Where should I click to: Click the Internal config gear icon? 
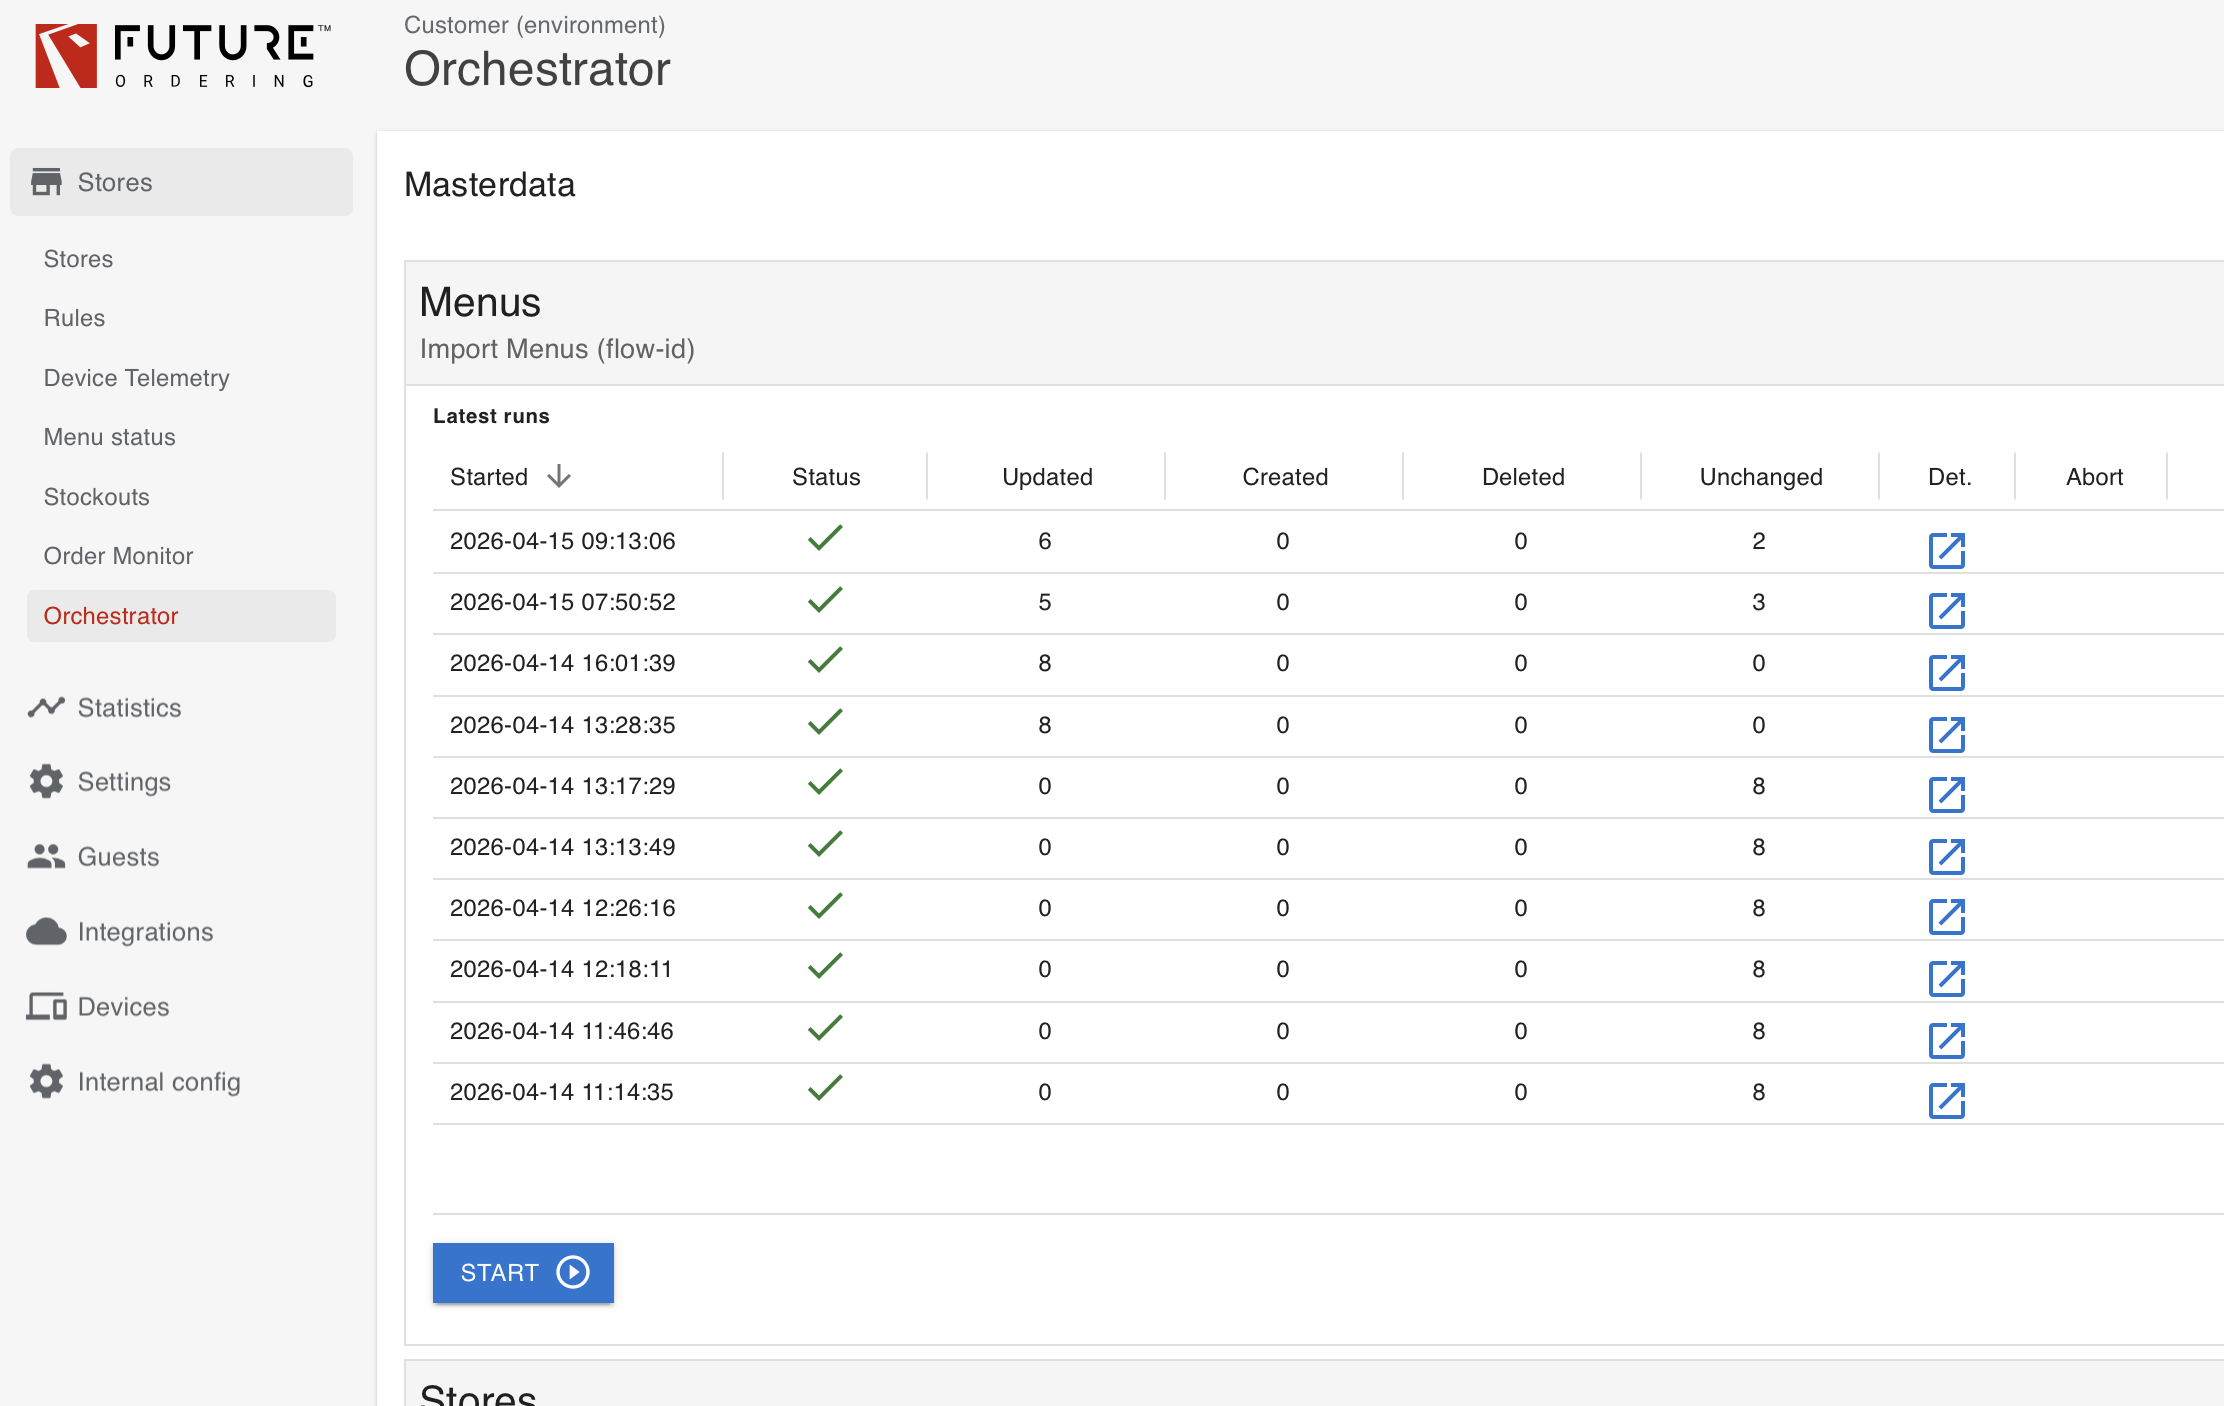pos(46,1081)
